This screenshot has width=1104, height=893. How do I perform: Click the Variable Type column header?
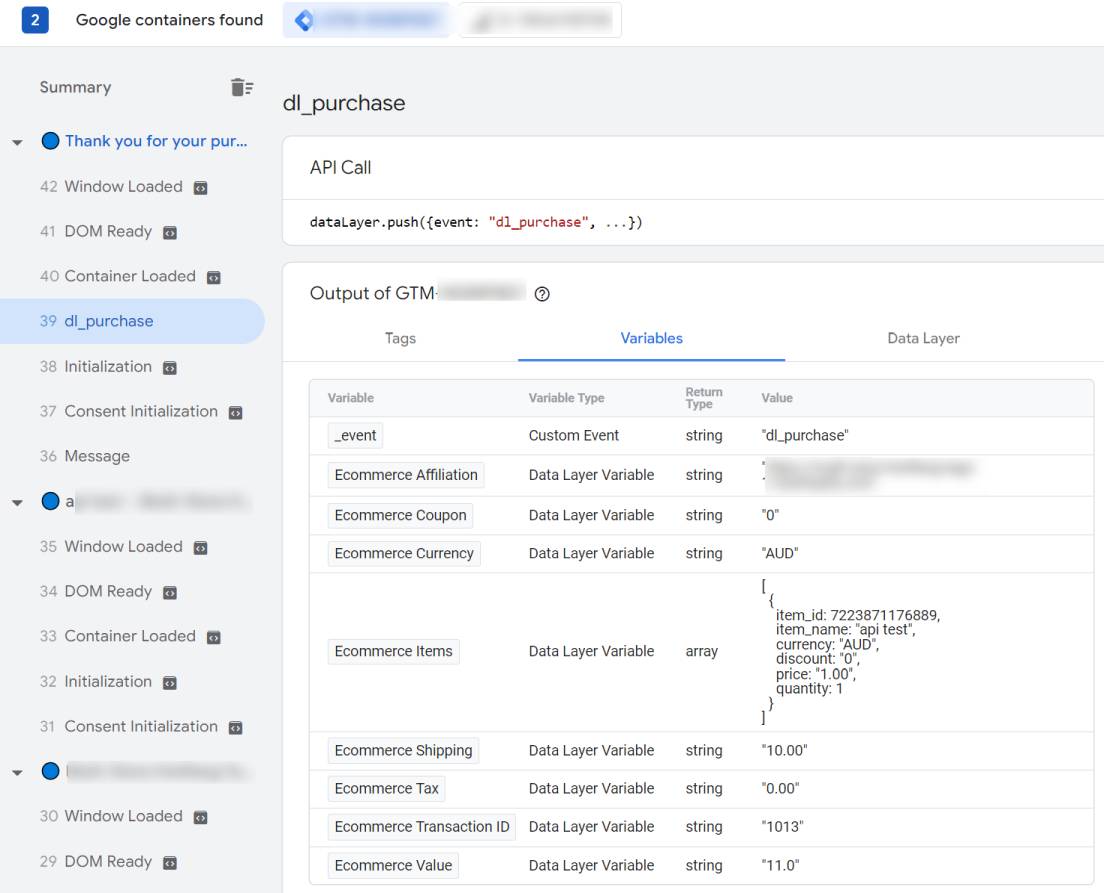(x=567, y=399)
